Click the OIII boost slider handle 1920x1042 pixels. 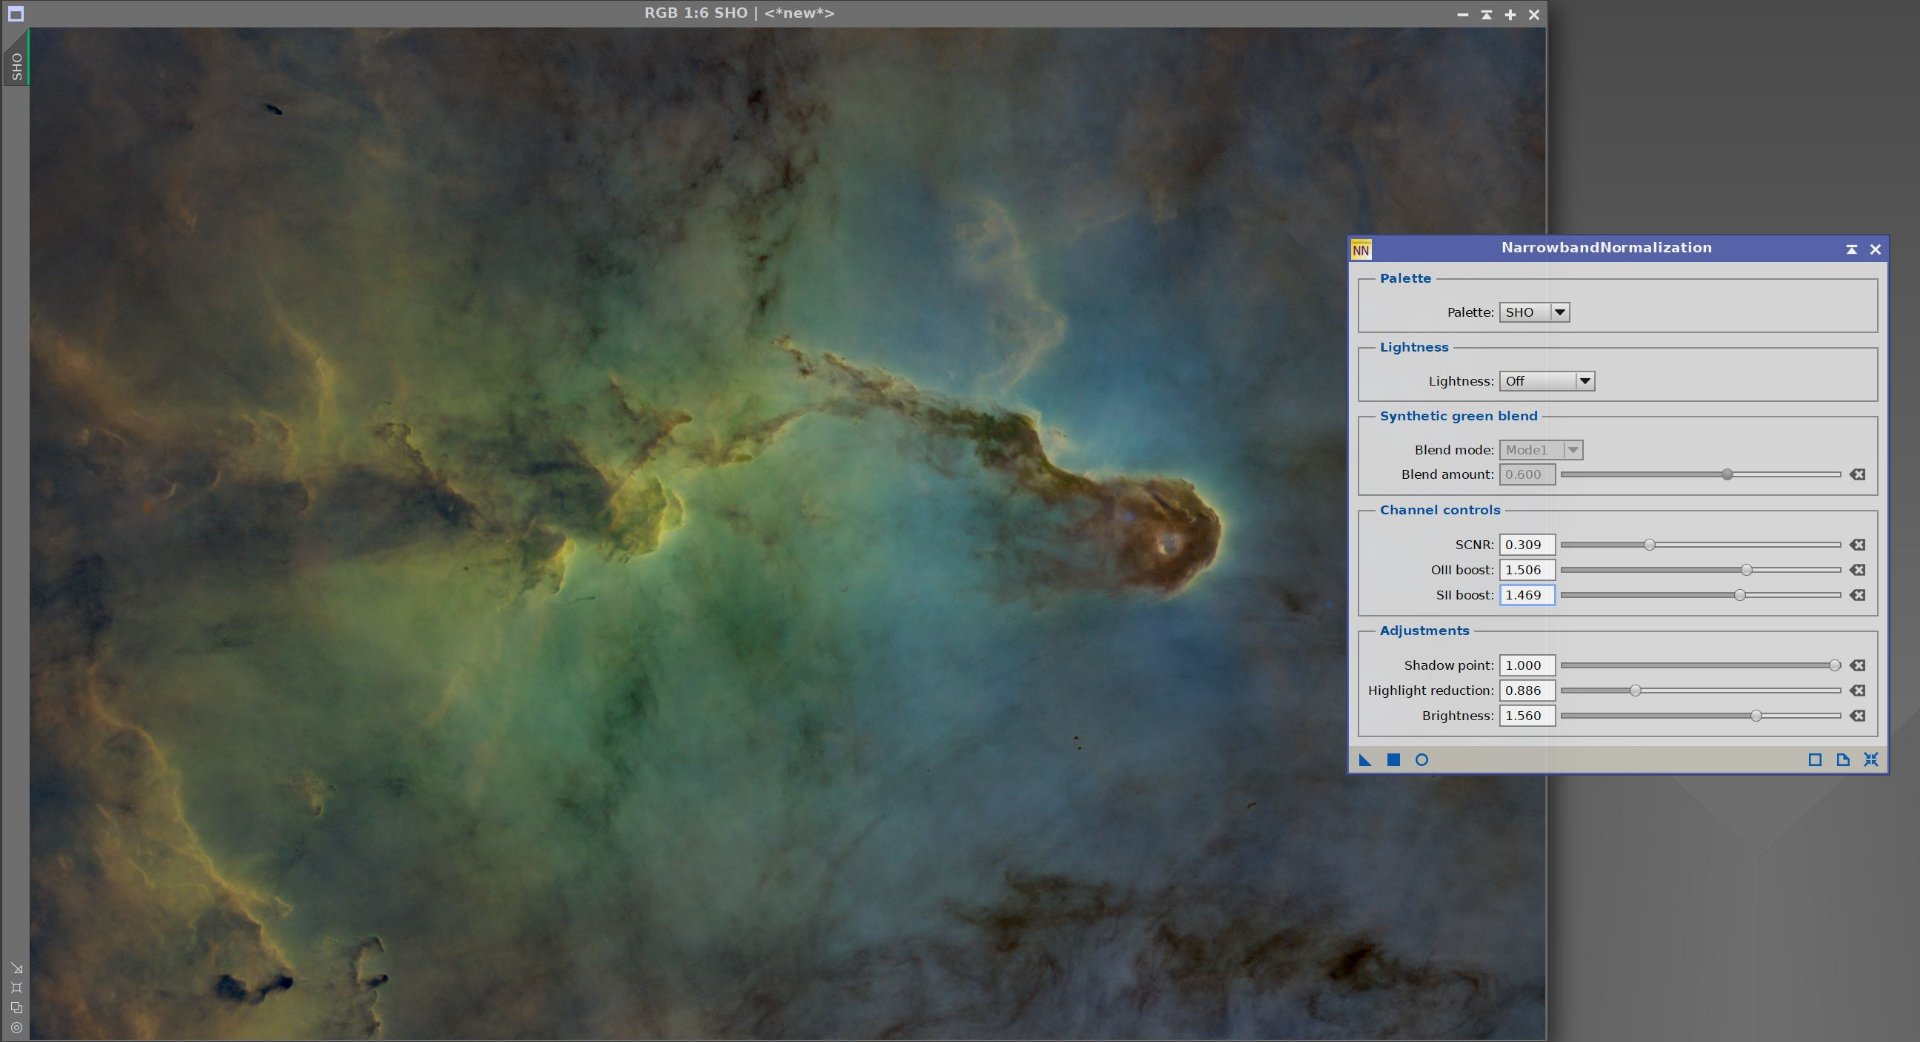pos(1746,570)
